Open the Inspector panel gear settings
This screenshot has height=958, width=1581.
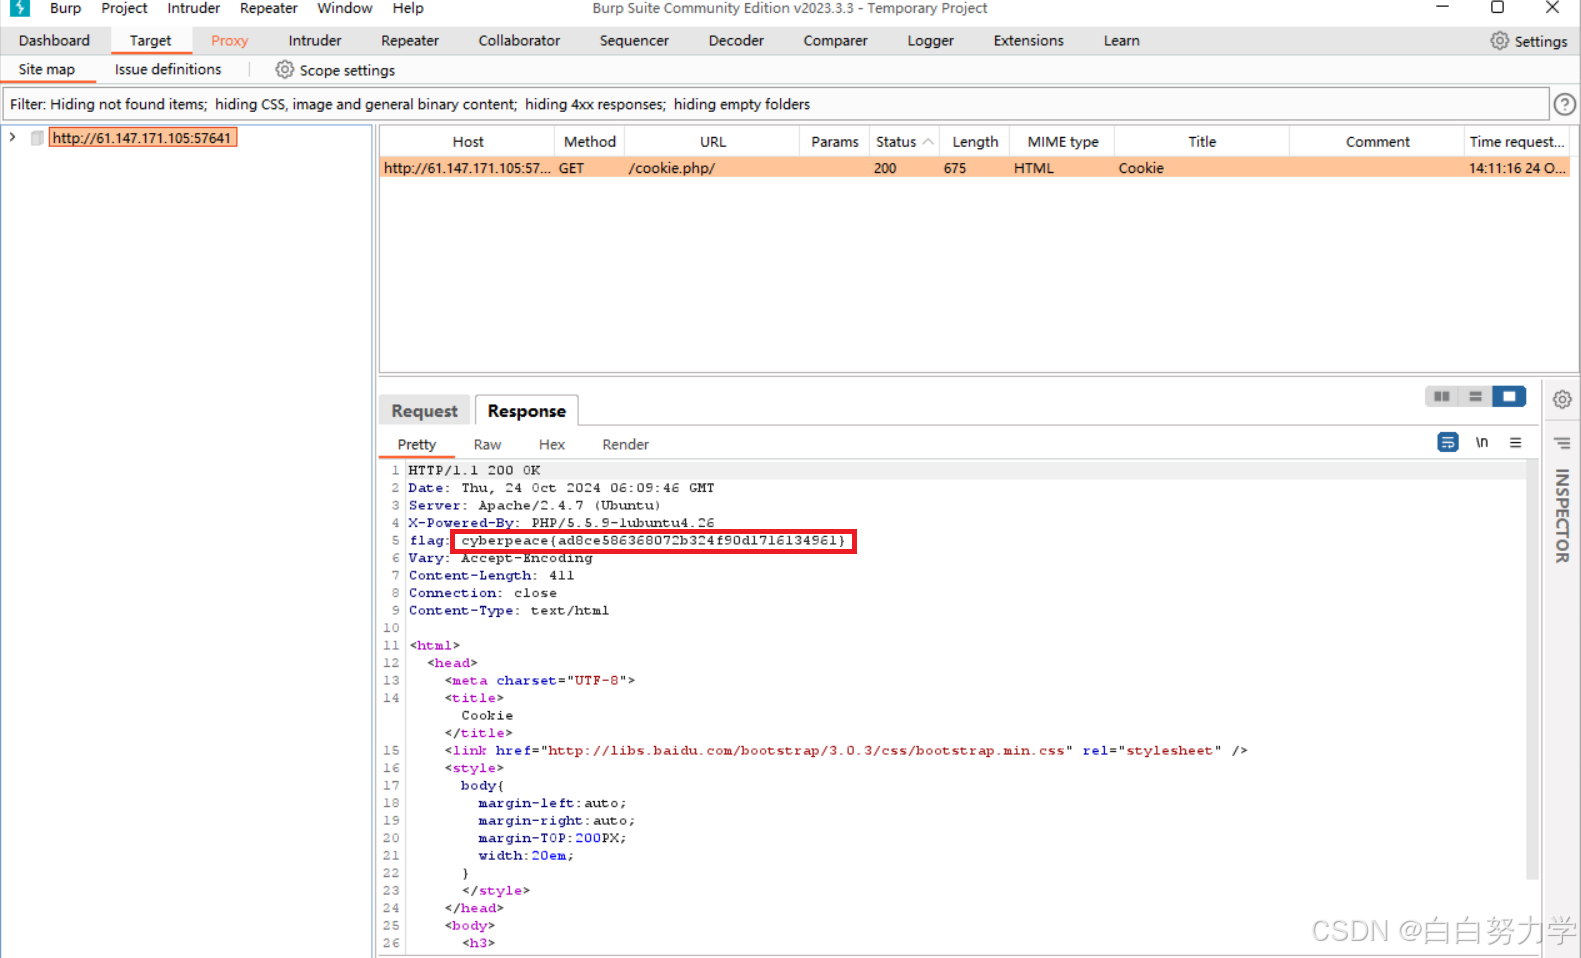(x=1562, y=399)
